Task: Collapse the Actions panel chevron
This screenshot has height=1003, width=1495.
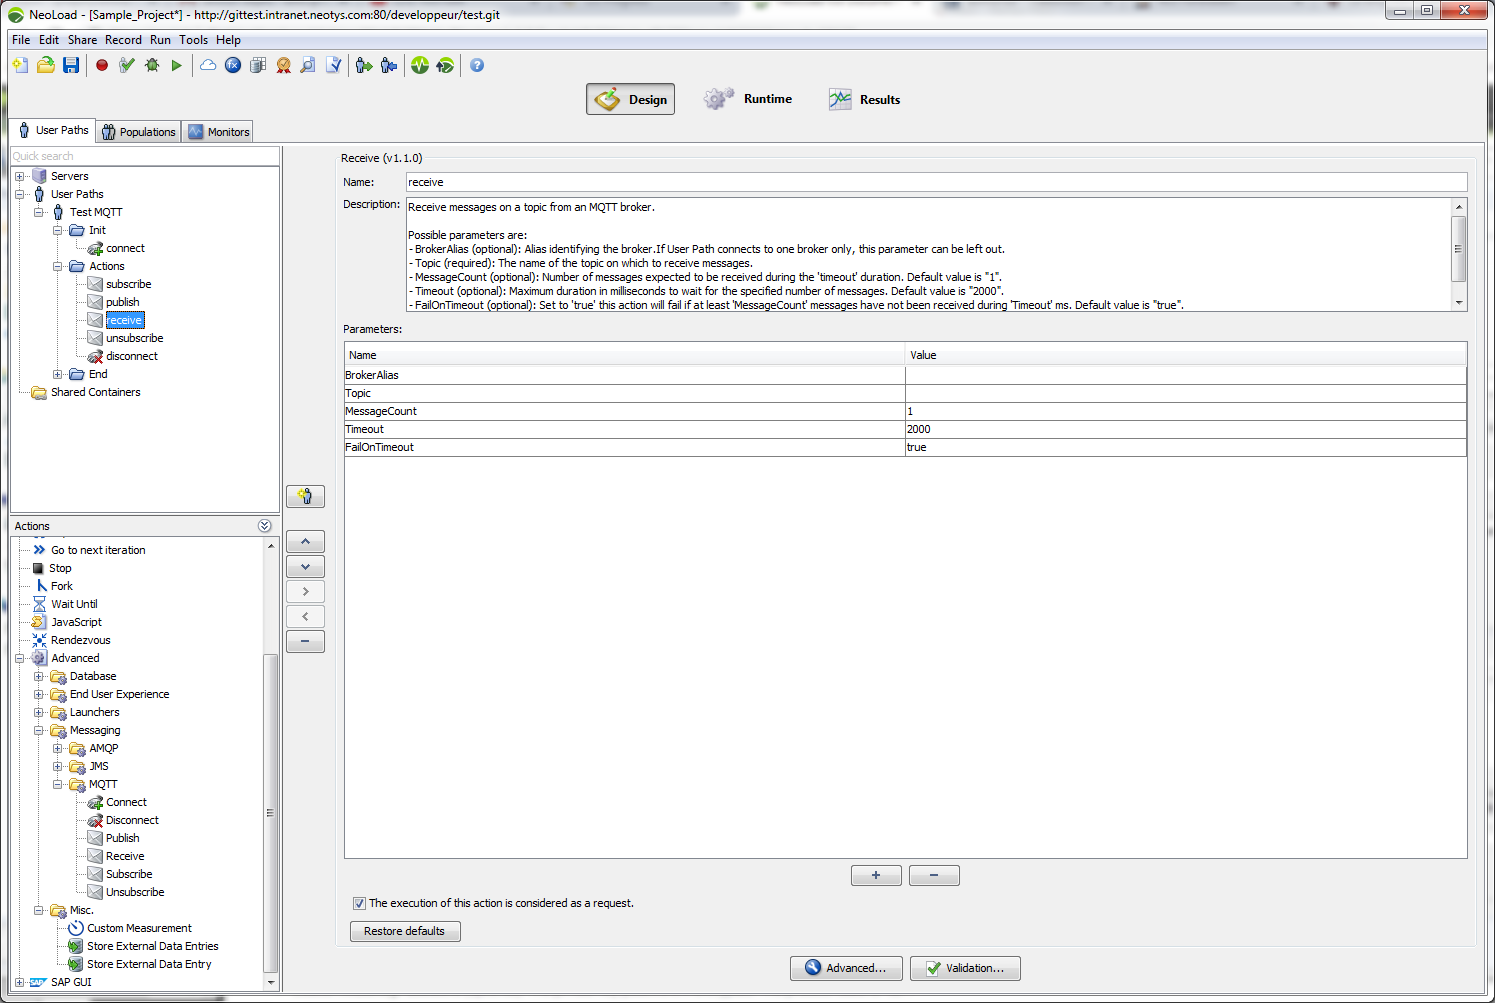Action: [264, 526]
